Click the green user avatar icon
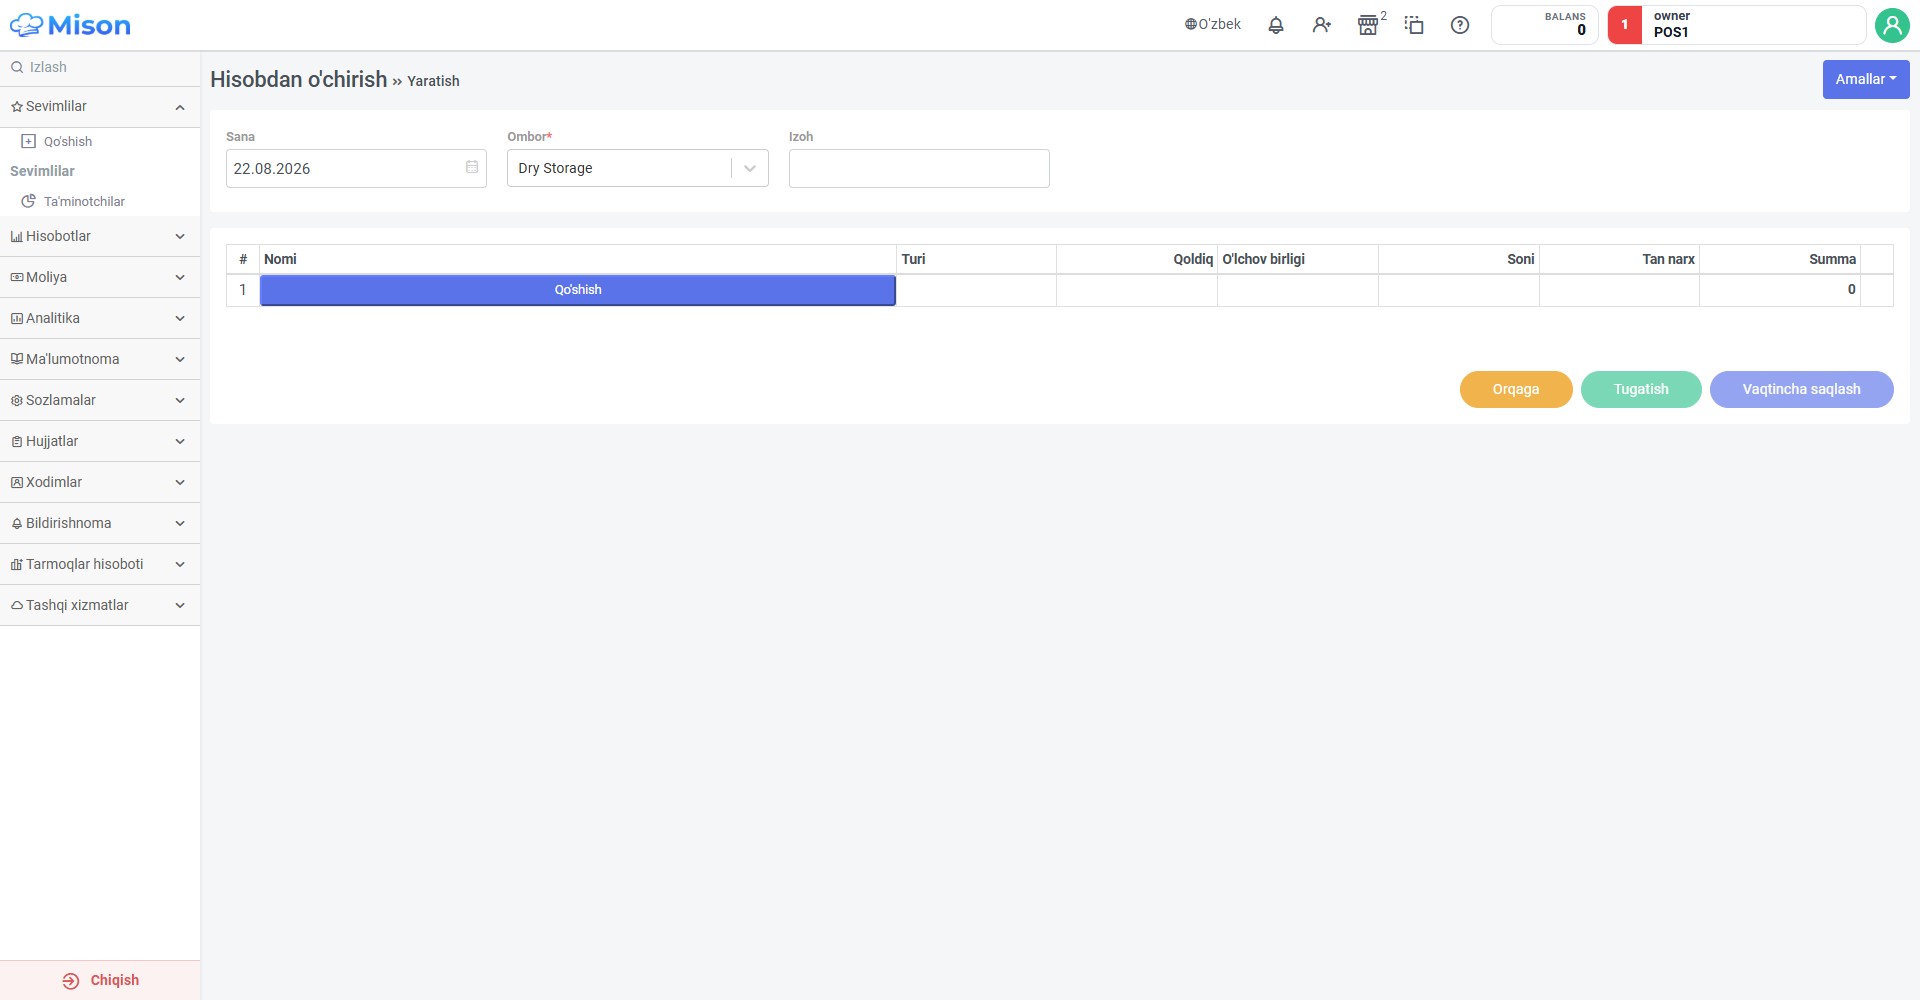Viewport: 1920px width, 1000px height. point(1892,25)
